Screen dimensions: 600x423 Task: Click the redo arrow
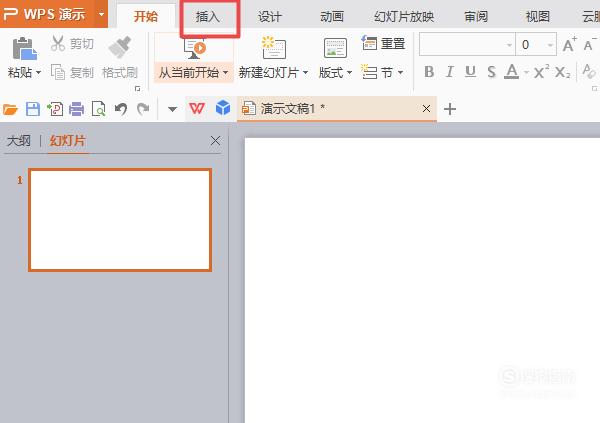click(x=143, y=109)
